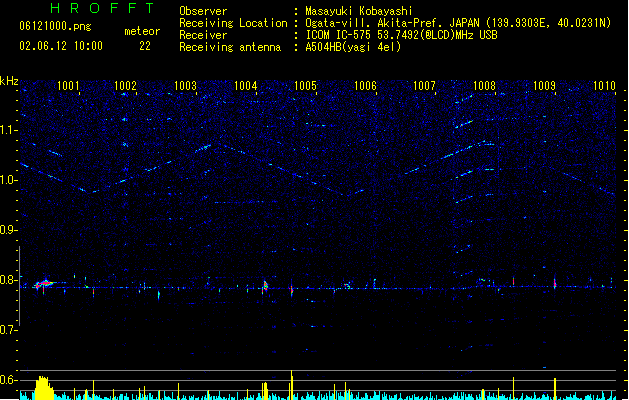Click the 1003 time marker

click(185, 86)
